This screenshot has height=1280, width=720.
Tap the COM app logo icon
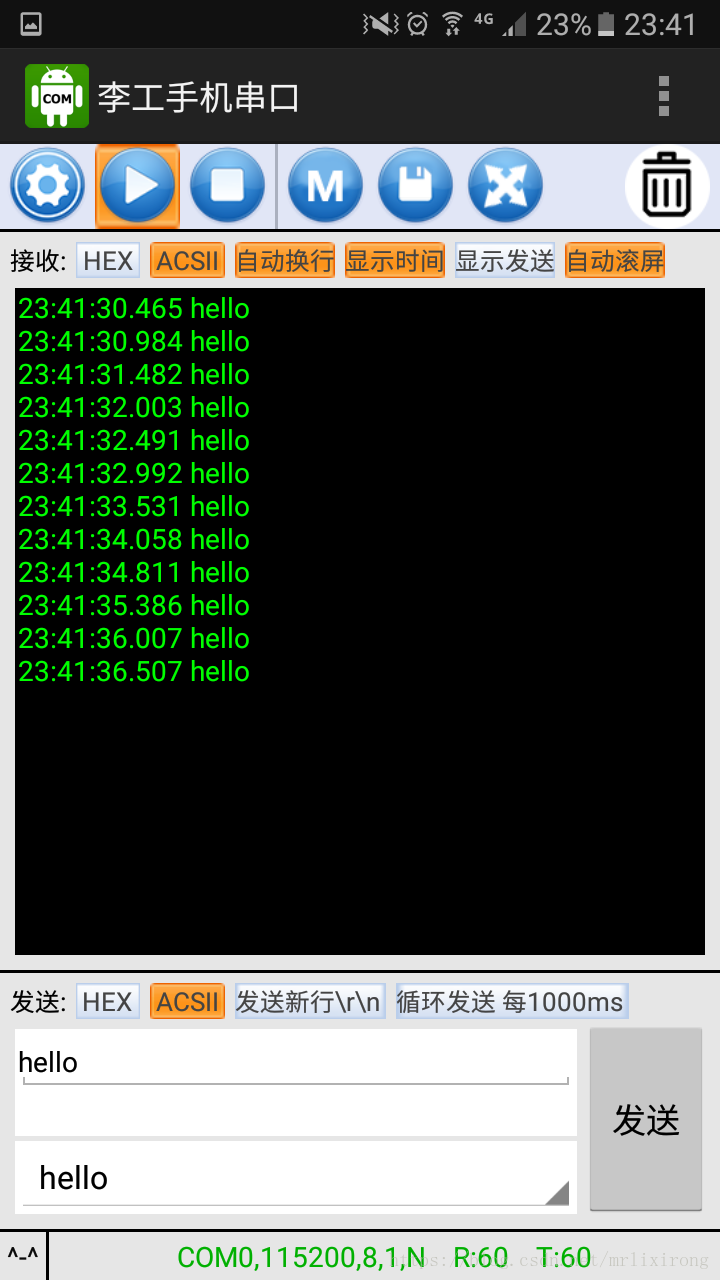coord(57,96)
